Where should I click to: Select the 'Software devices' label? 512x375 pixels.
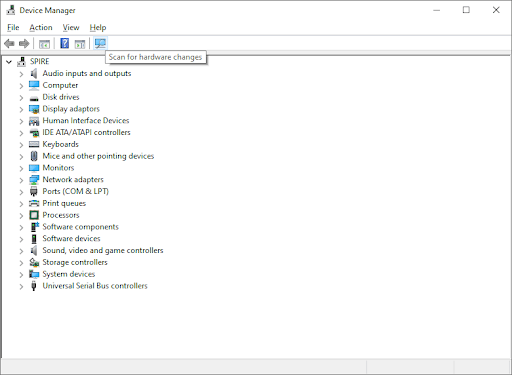coord(71,239)
